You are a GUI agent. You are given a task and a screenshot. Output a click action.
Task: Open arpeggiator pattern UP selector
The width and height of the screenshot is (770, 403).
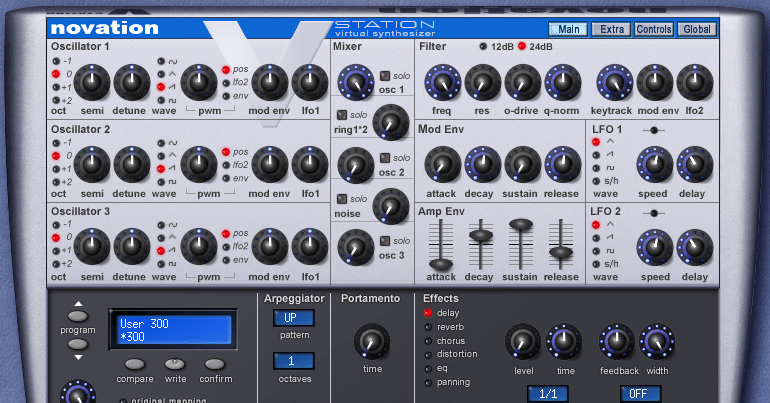pyautogui.click(x=294, y=318)
